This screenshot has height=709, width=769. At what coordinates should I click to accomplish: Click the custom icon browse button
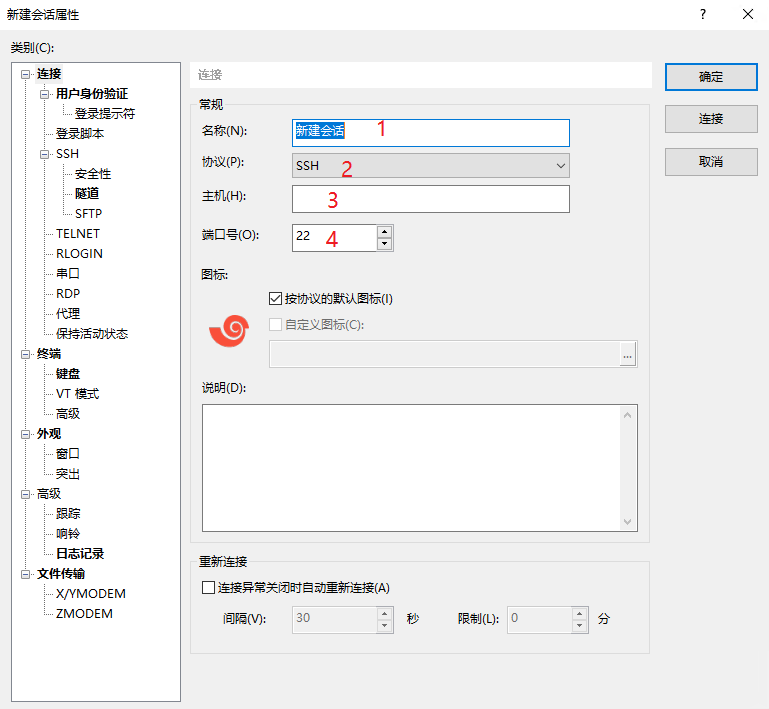tap(627, 355)
